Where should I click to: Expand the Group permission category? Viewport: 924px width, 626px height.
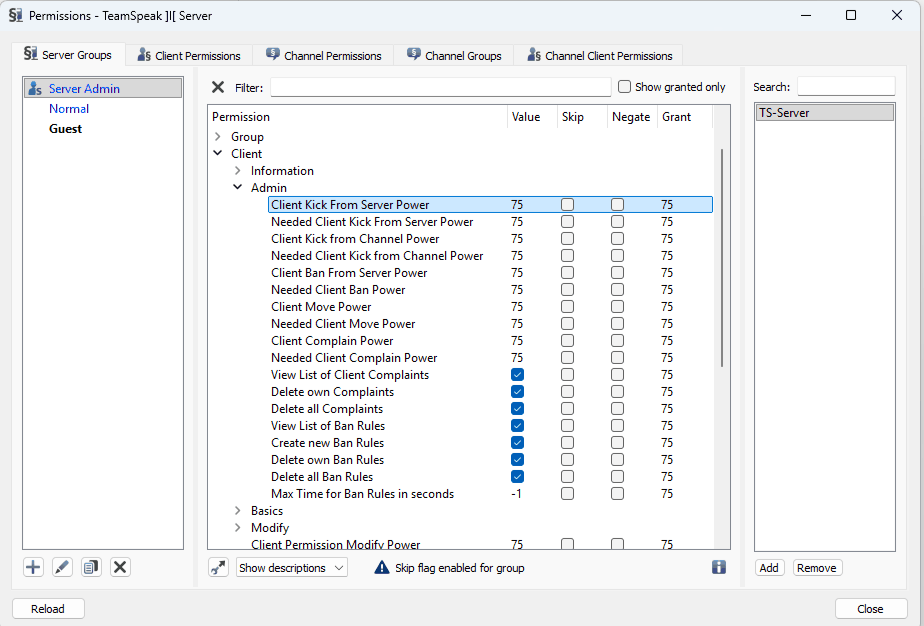[218, 137]
